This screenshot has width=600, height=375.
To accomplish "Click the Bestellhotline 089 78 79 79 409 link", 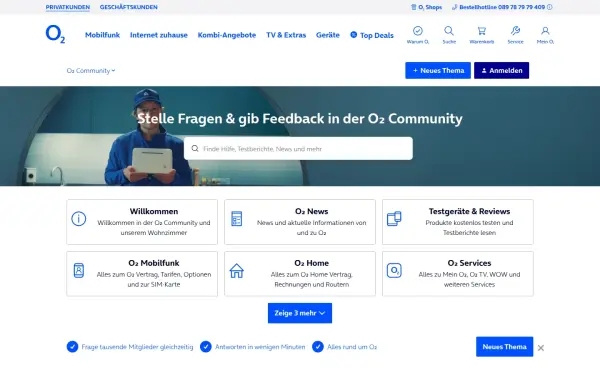I will pos(499,7).
